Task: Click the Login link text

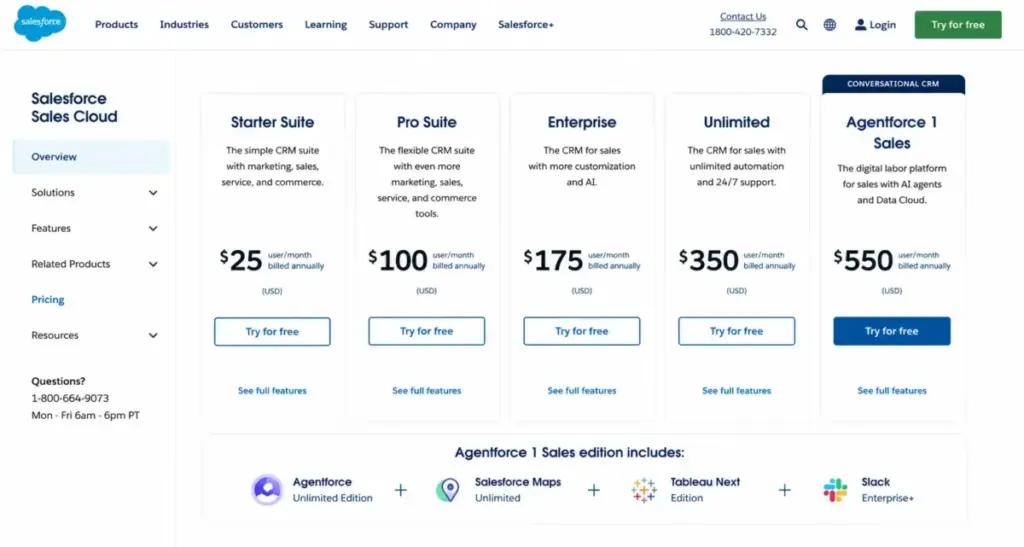Action: click(x=882, y=25)
